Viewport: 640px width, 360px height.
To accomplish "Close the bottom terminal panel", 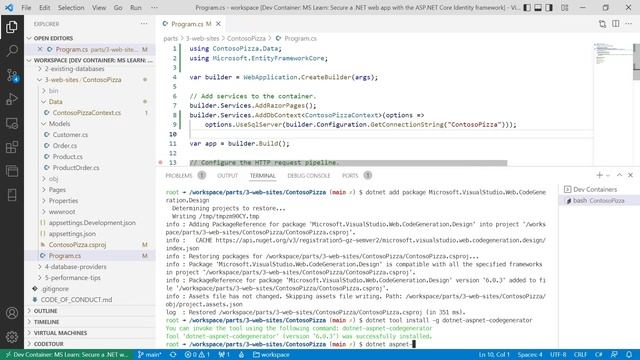I will point(631,175).
